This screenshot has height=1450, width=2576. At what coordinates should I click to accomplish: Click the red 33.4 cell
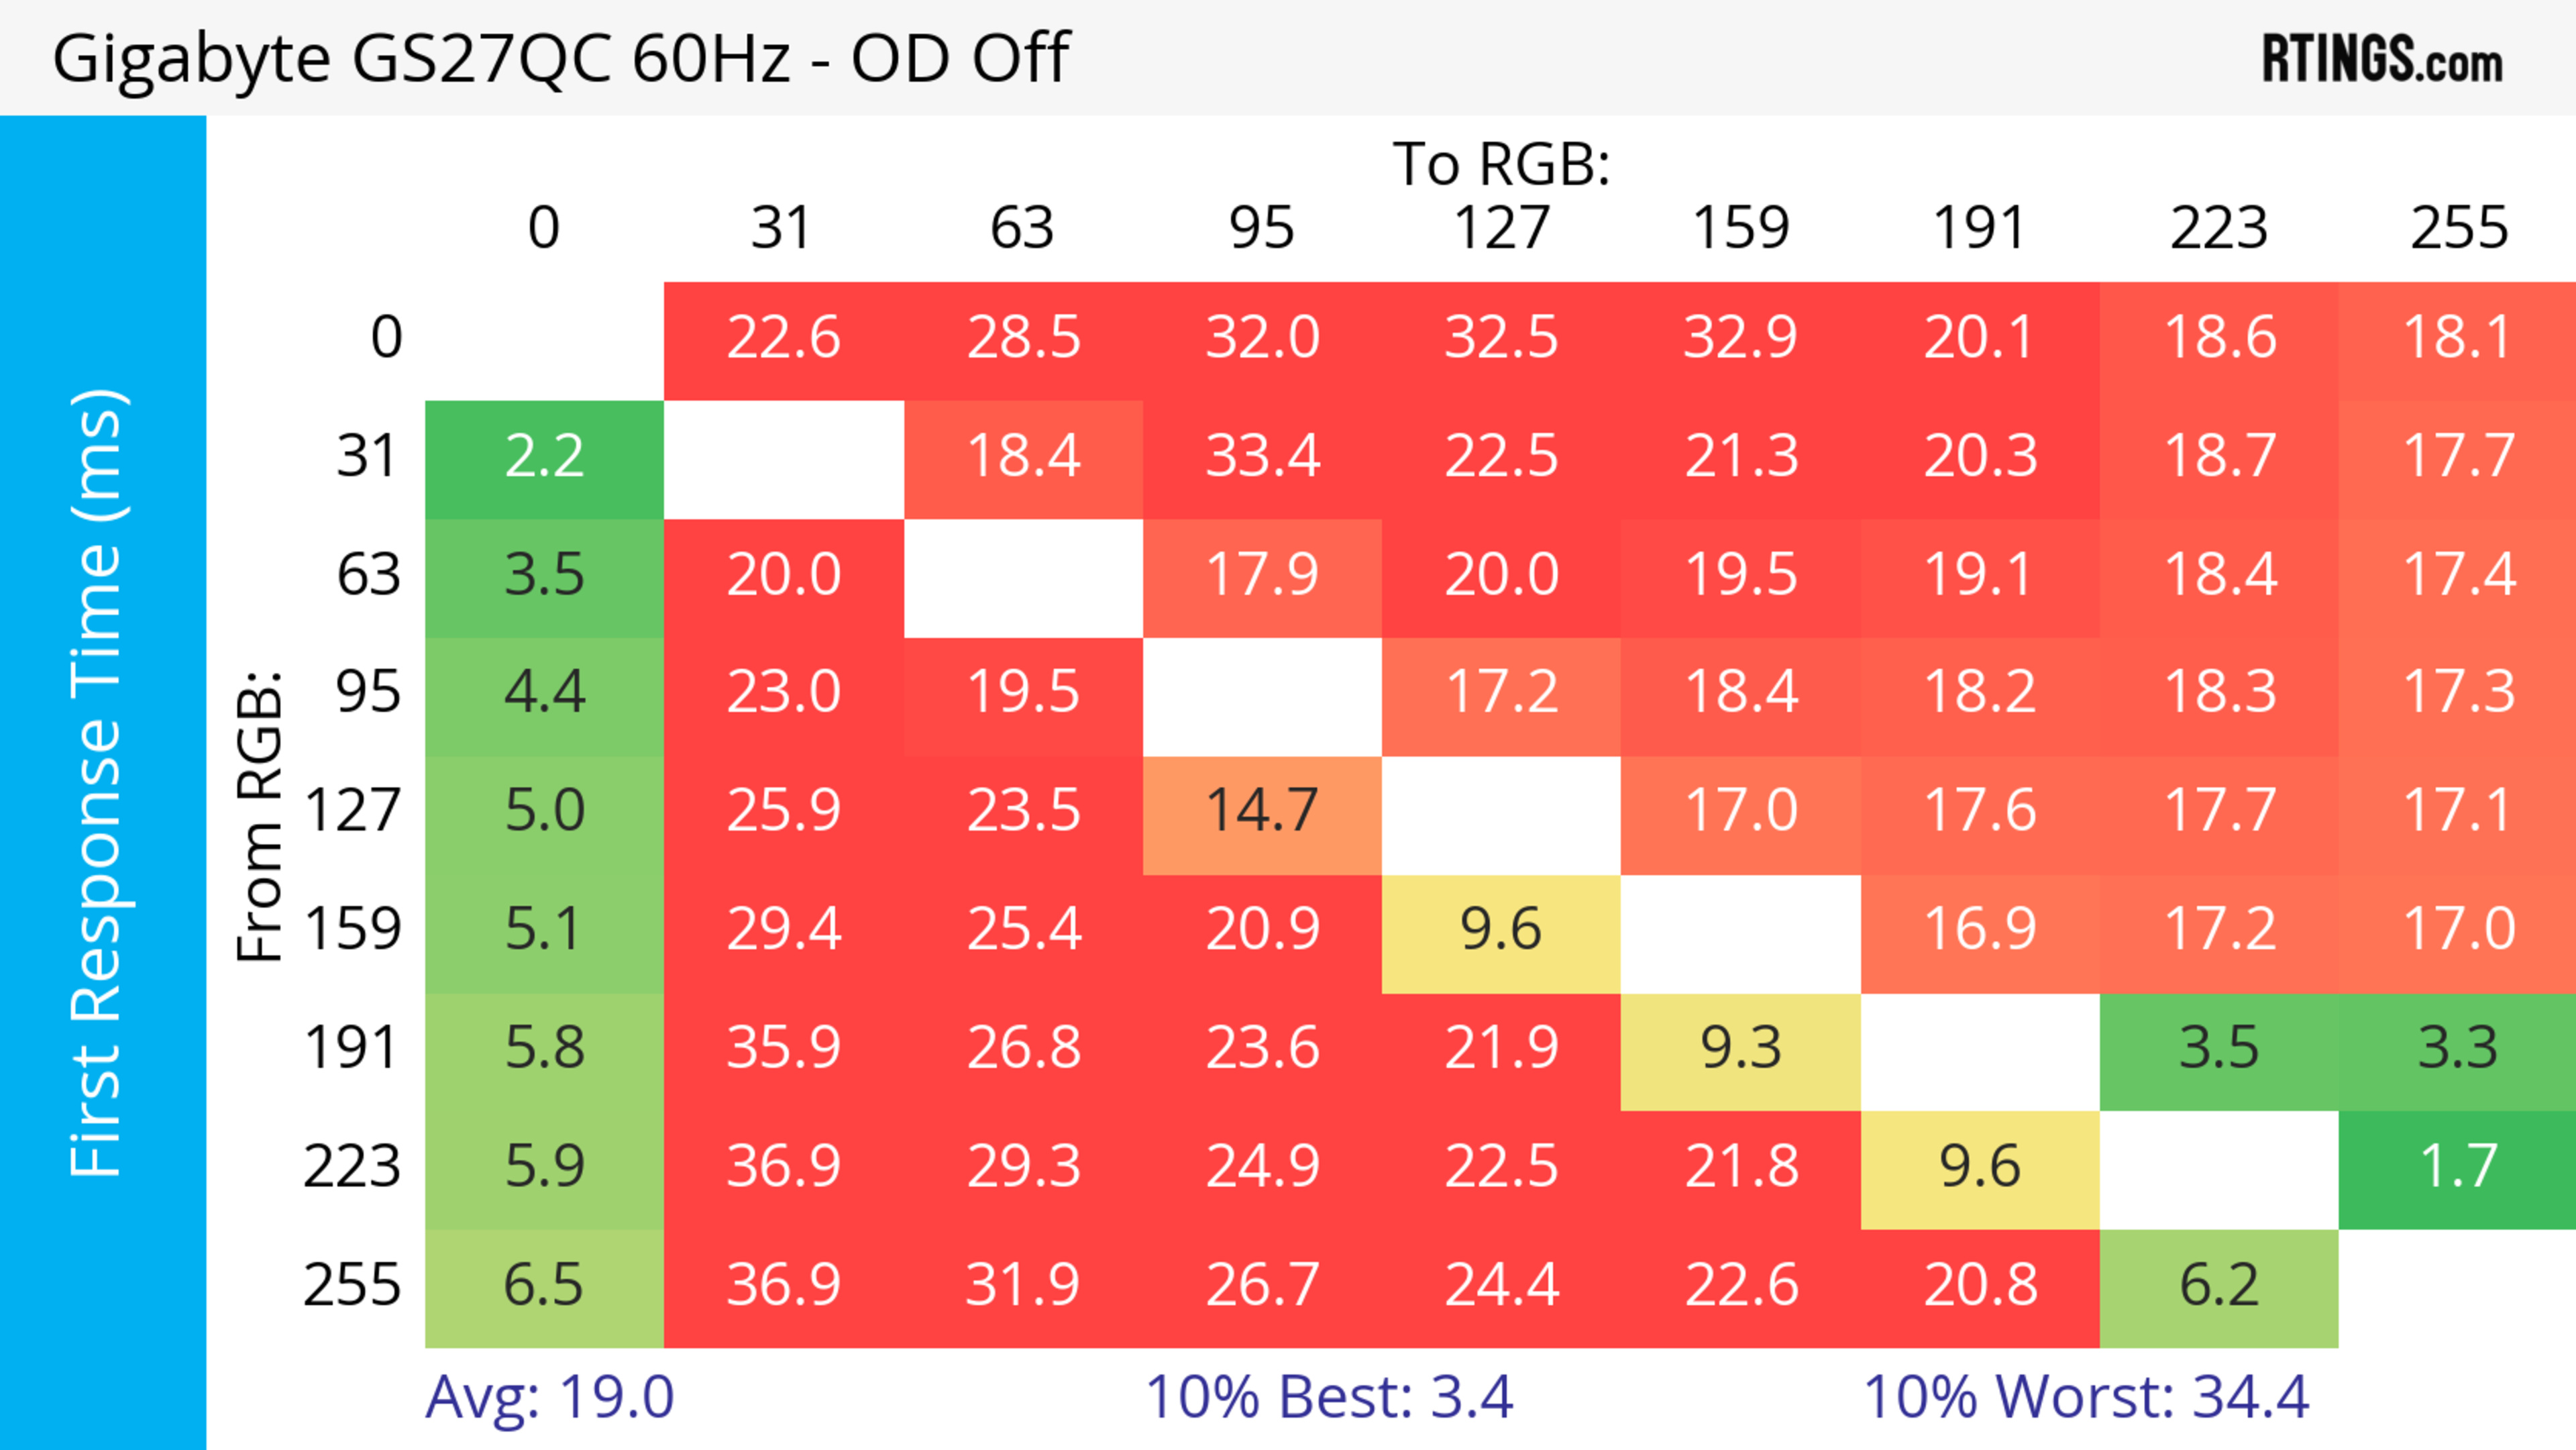(x=1262, y=457)
